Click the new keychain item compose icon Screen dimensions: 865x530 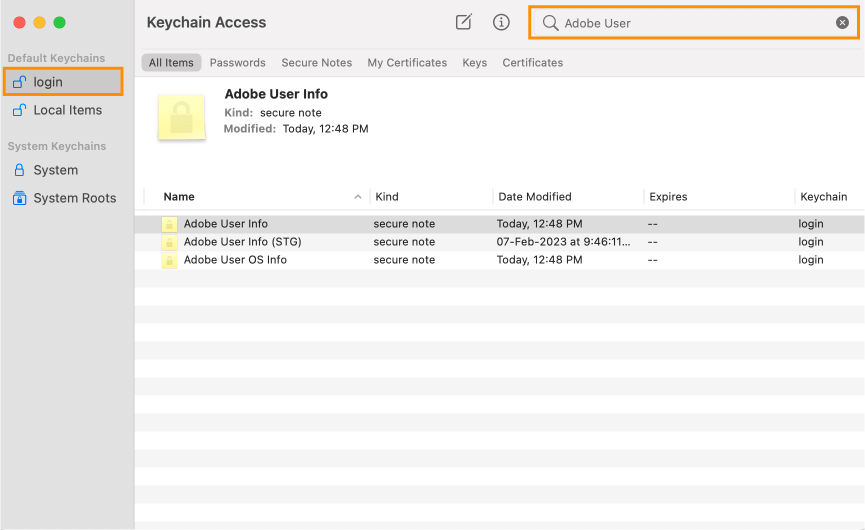click(x=463, y=22)
